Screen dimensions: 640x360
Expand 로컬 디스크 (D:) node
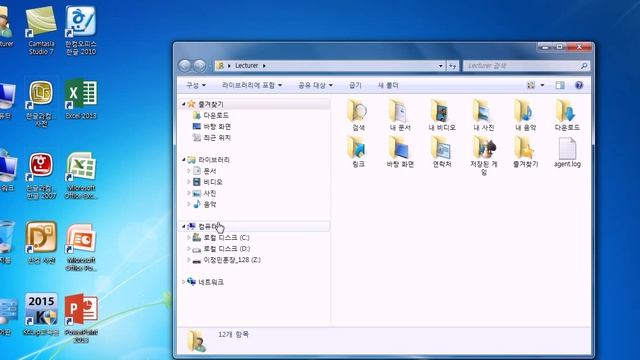[x=189, y=249]
